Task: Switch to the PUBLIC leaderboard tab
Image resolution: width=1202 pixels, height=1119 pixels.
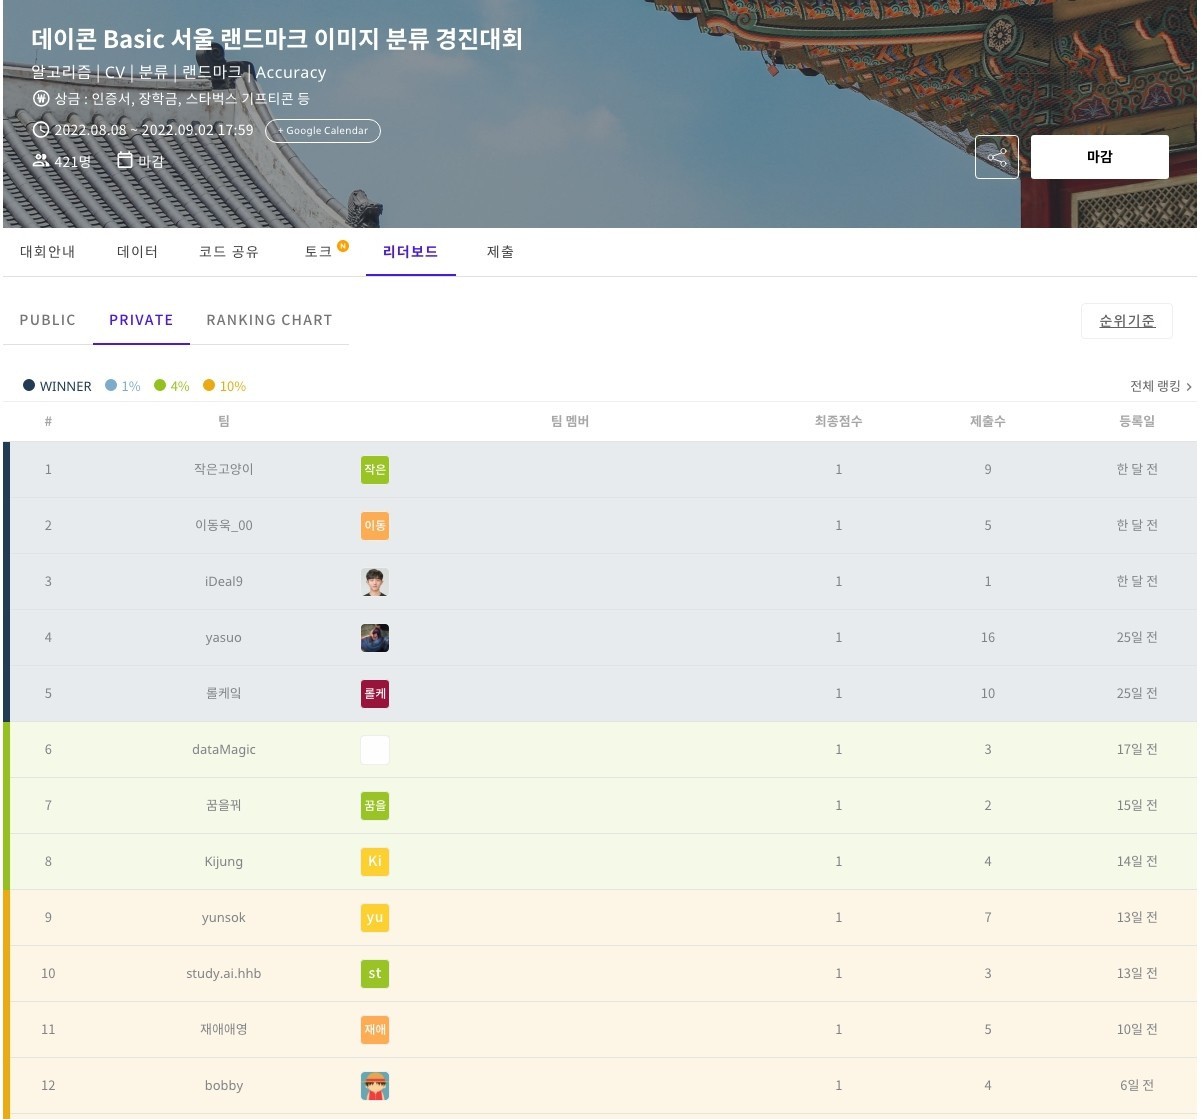Action: click(47, 320)
